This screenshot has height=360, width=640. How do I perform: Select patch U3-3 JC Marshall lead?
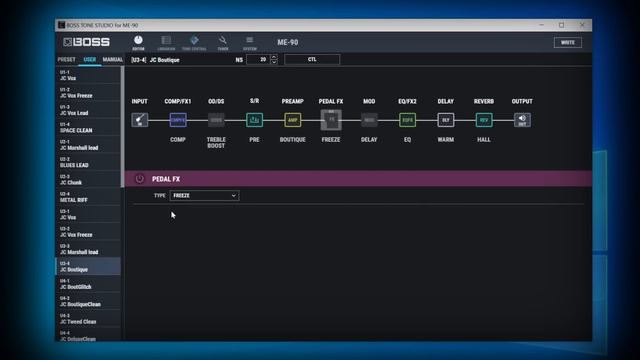click(88, 249)
